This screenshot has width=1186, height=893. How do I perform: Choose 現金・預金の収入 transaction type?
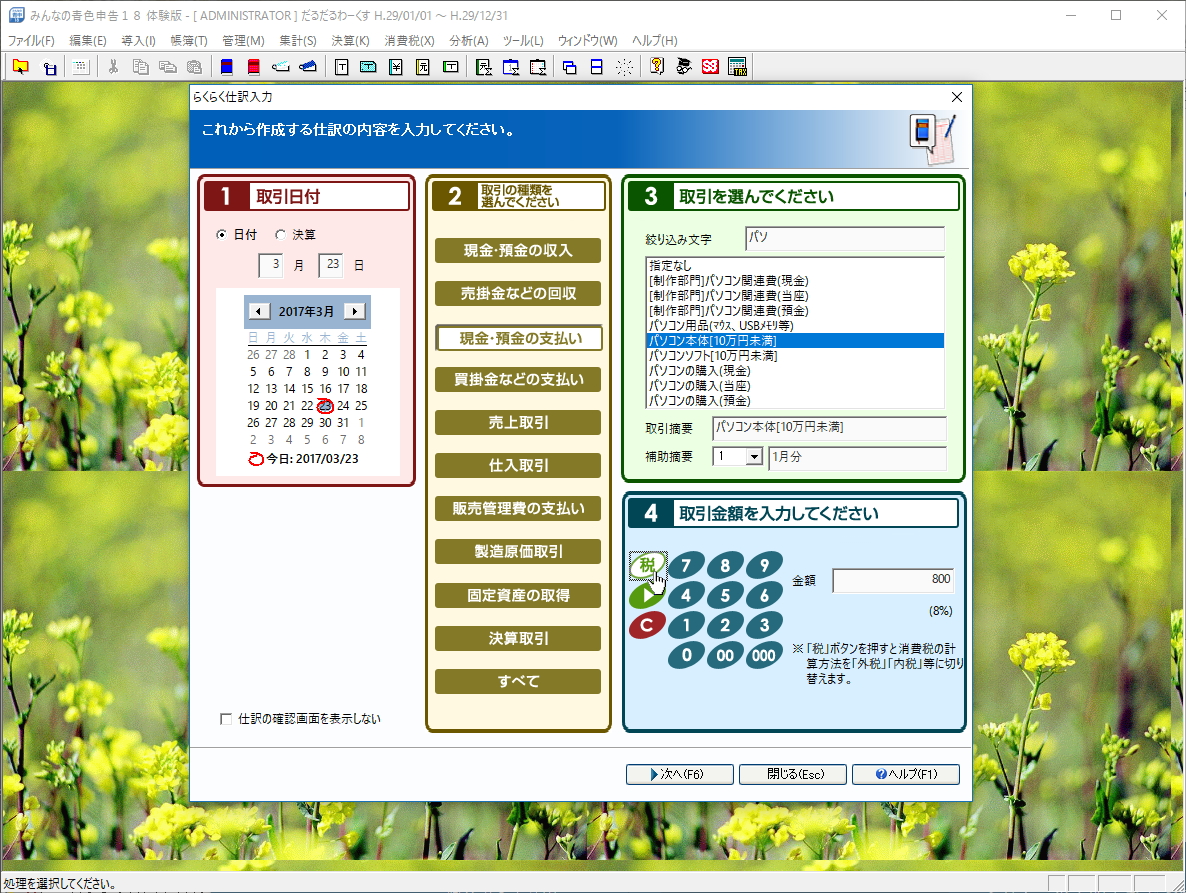pyautogui.click(x=518, y=250)
